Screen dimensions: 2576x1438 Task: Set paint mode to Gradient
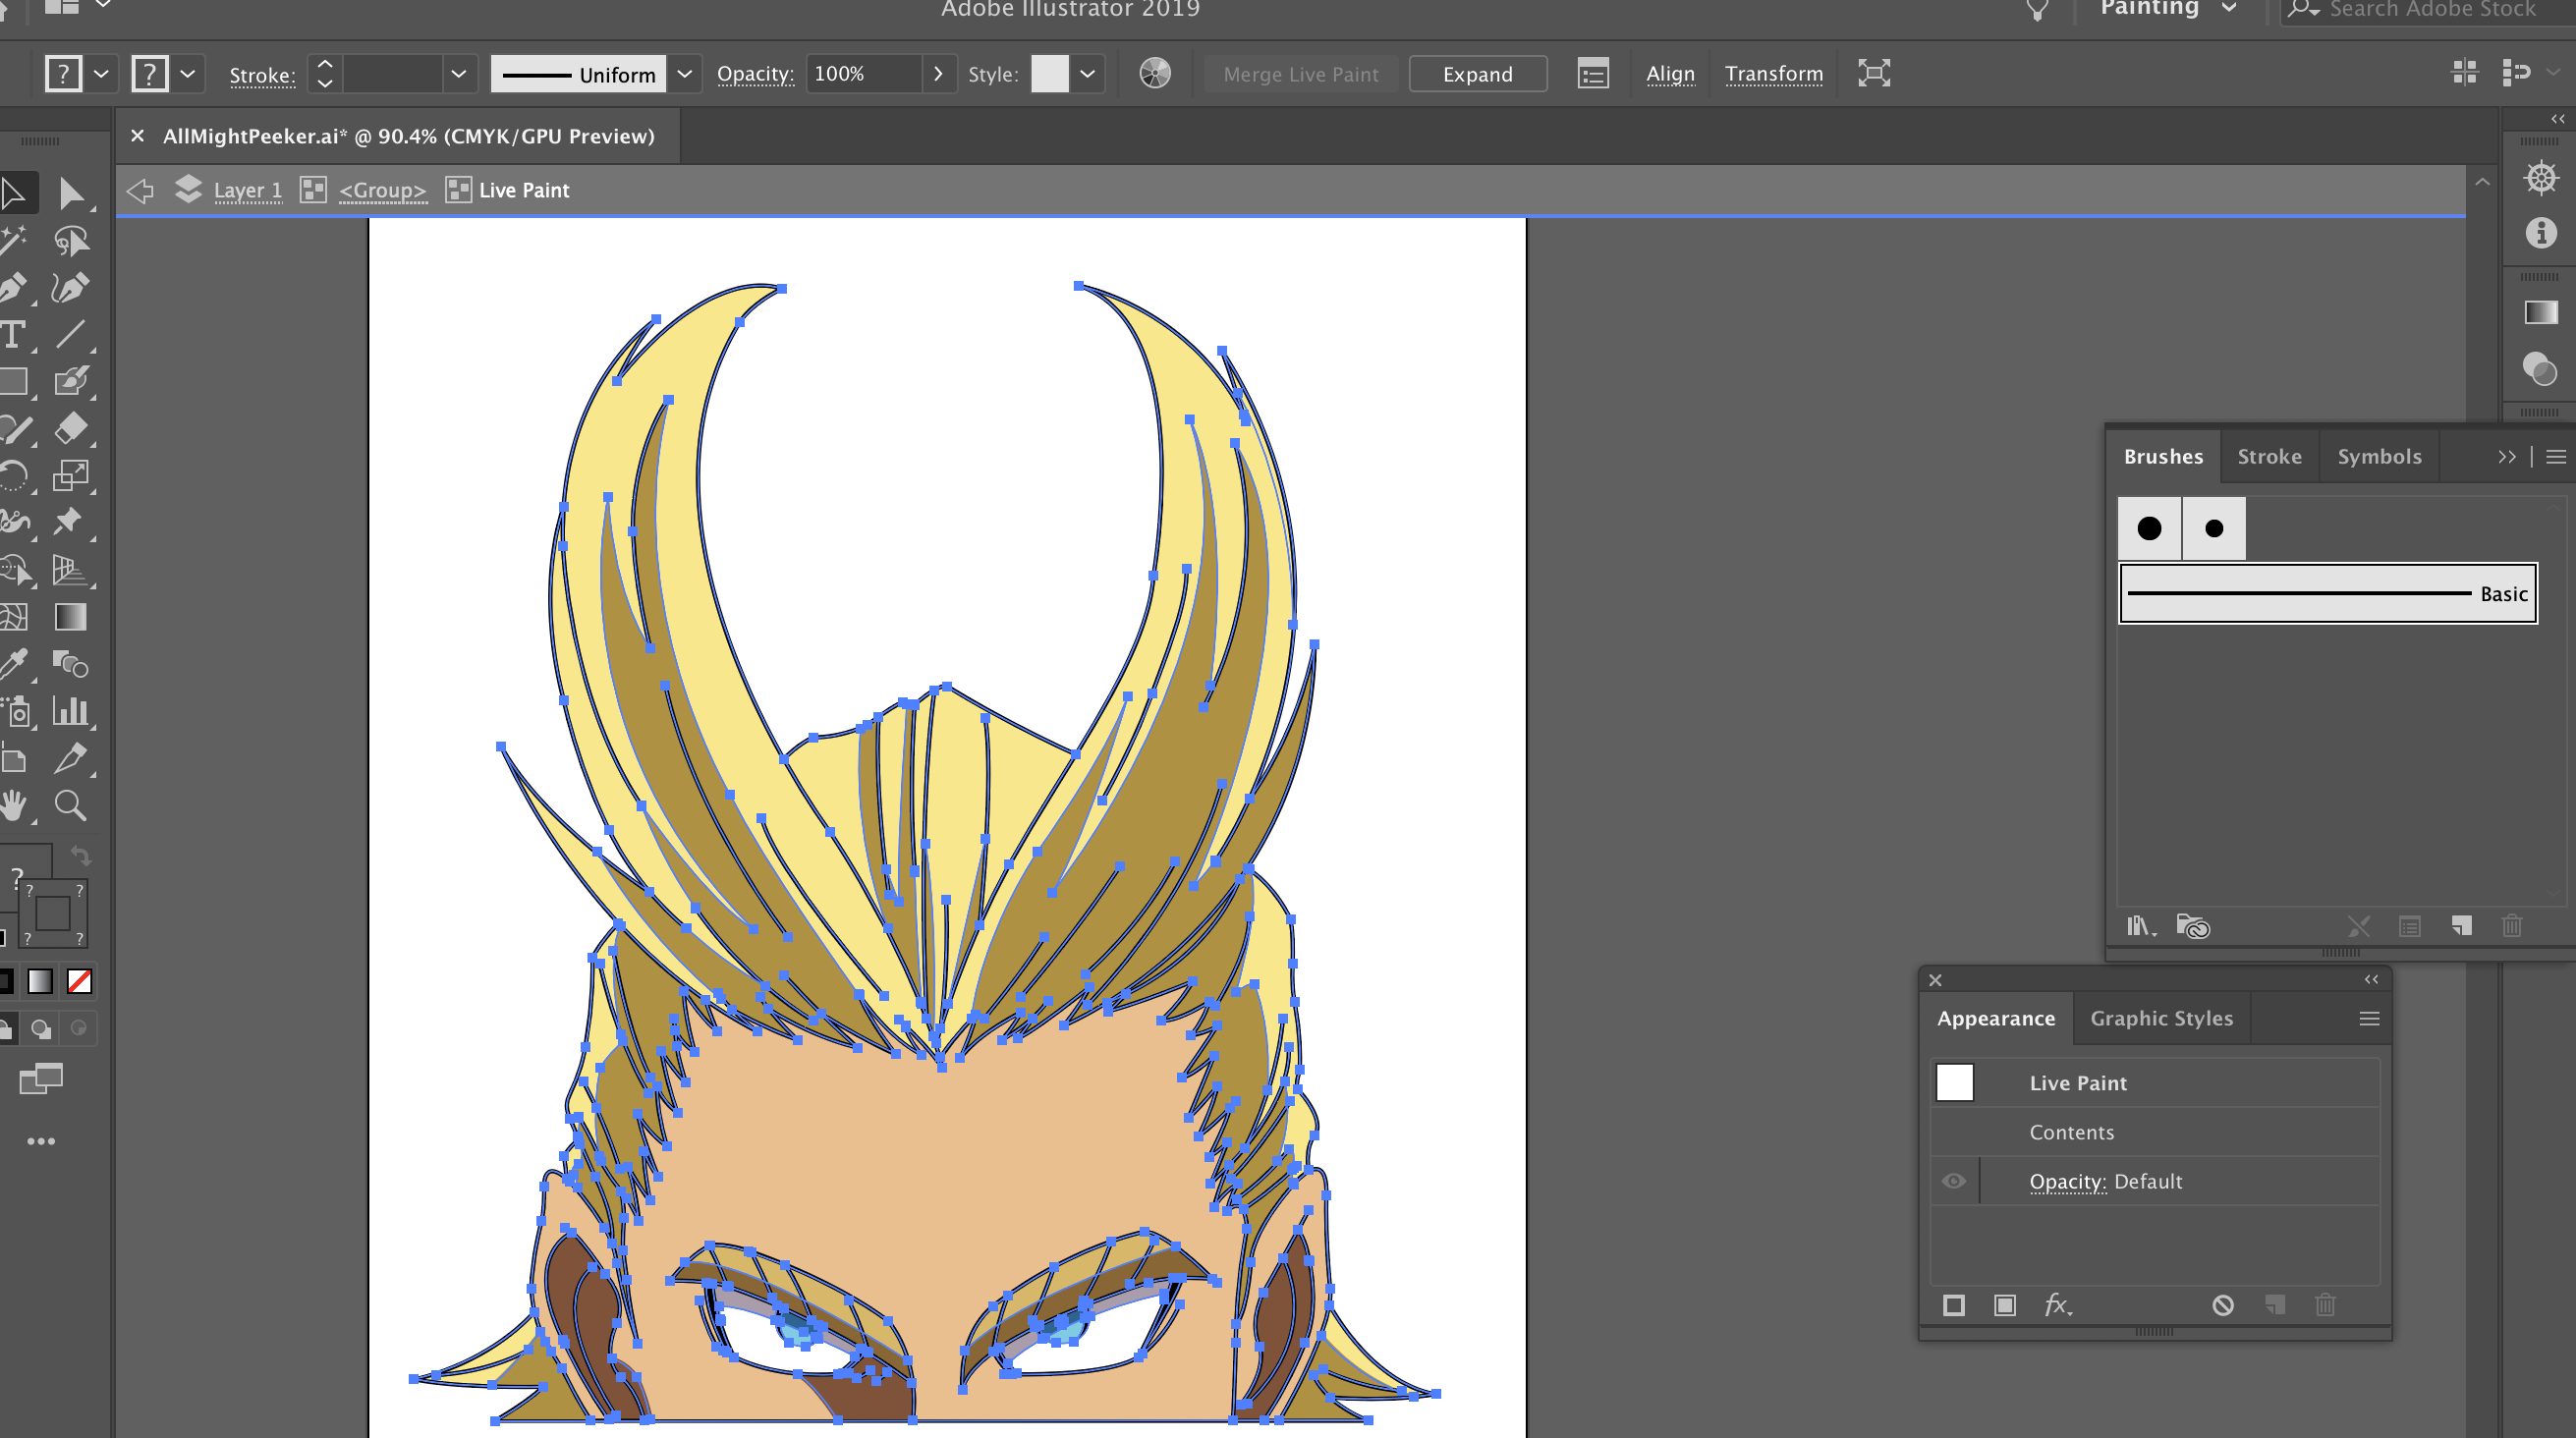(x=40, y=981)
